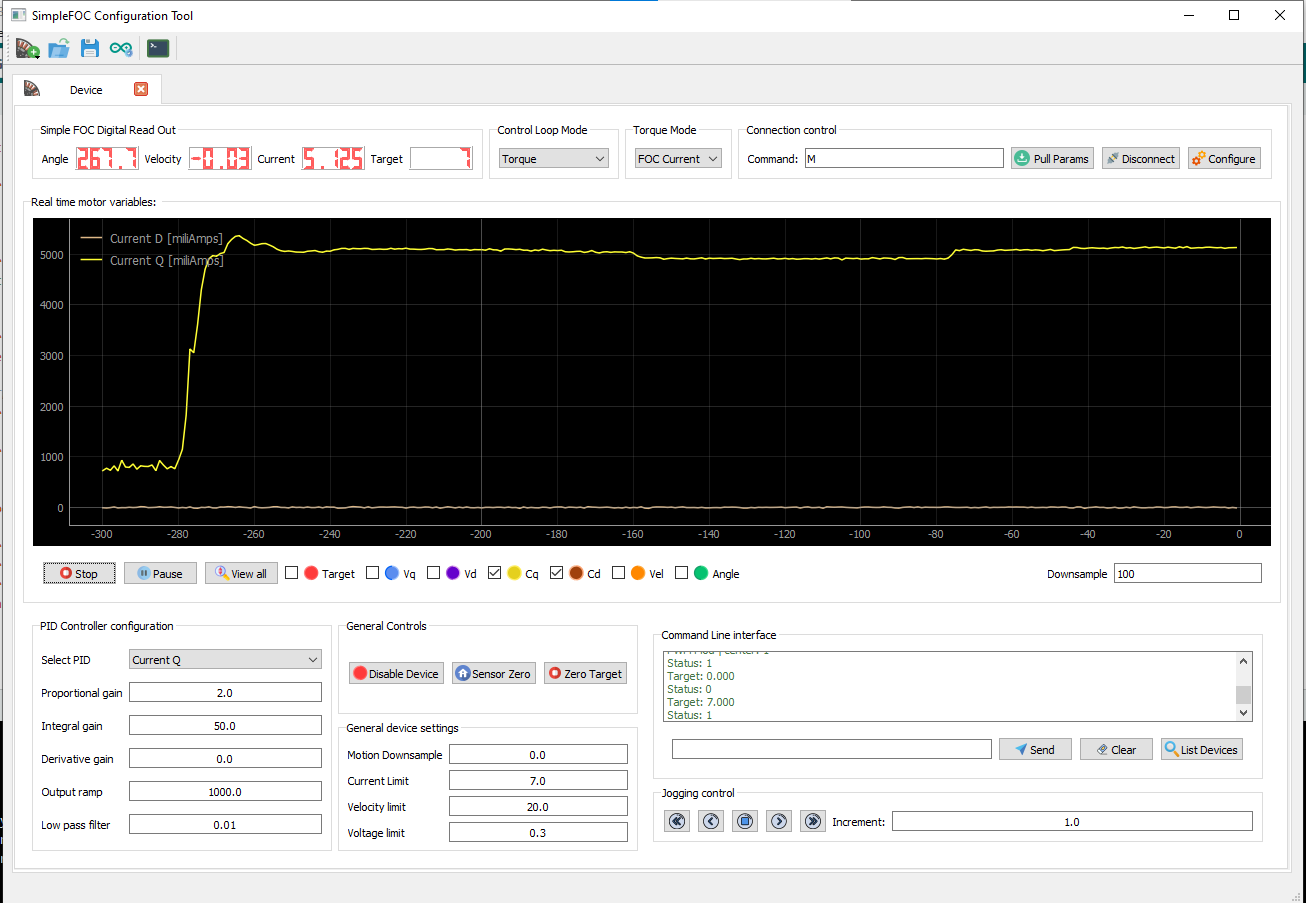Click the Derivative gain field

click(225, 759)
